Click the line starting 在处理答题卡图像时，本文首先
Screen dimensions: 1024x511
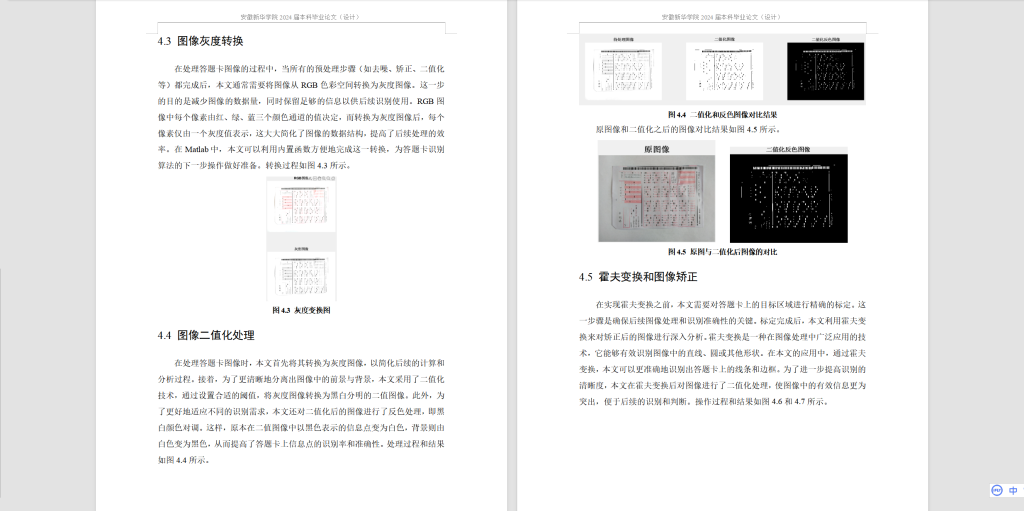coord(310,363)
